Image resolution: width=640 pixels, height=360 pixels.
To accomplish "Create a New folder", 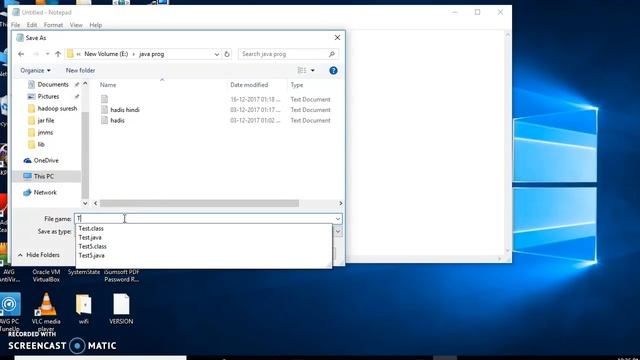I will pyautogui.click(x=80, y=71).
